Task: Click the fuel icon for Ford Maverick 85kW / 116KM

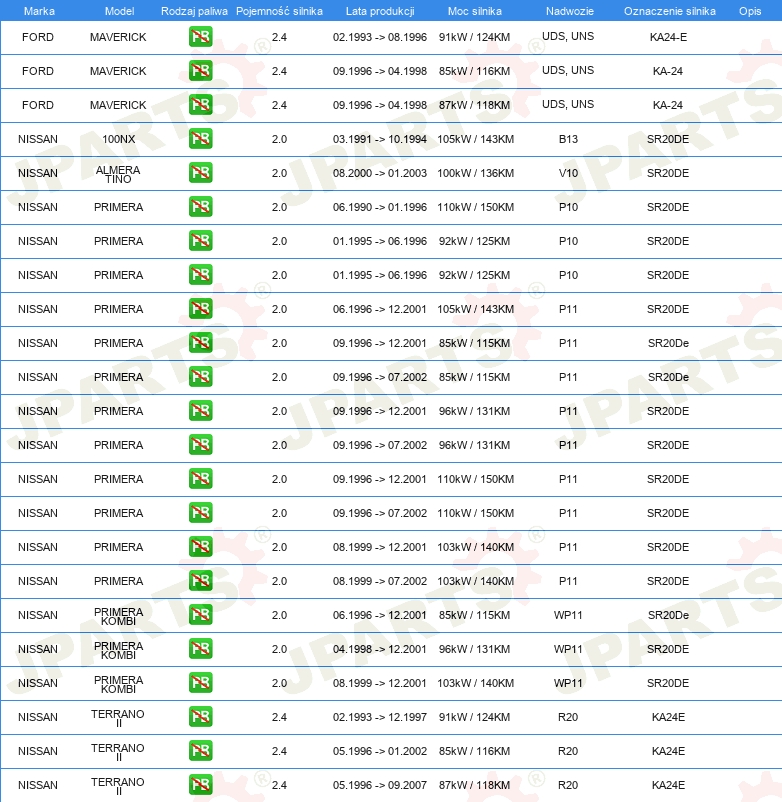Action: click(x=200, y=71)
